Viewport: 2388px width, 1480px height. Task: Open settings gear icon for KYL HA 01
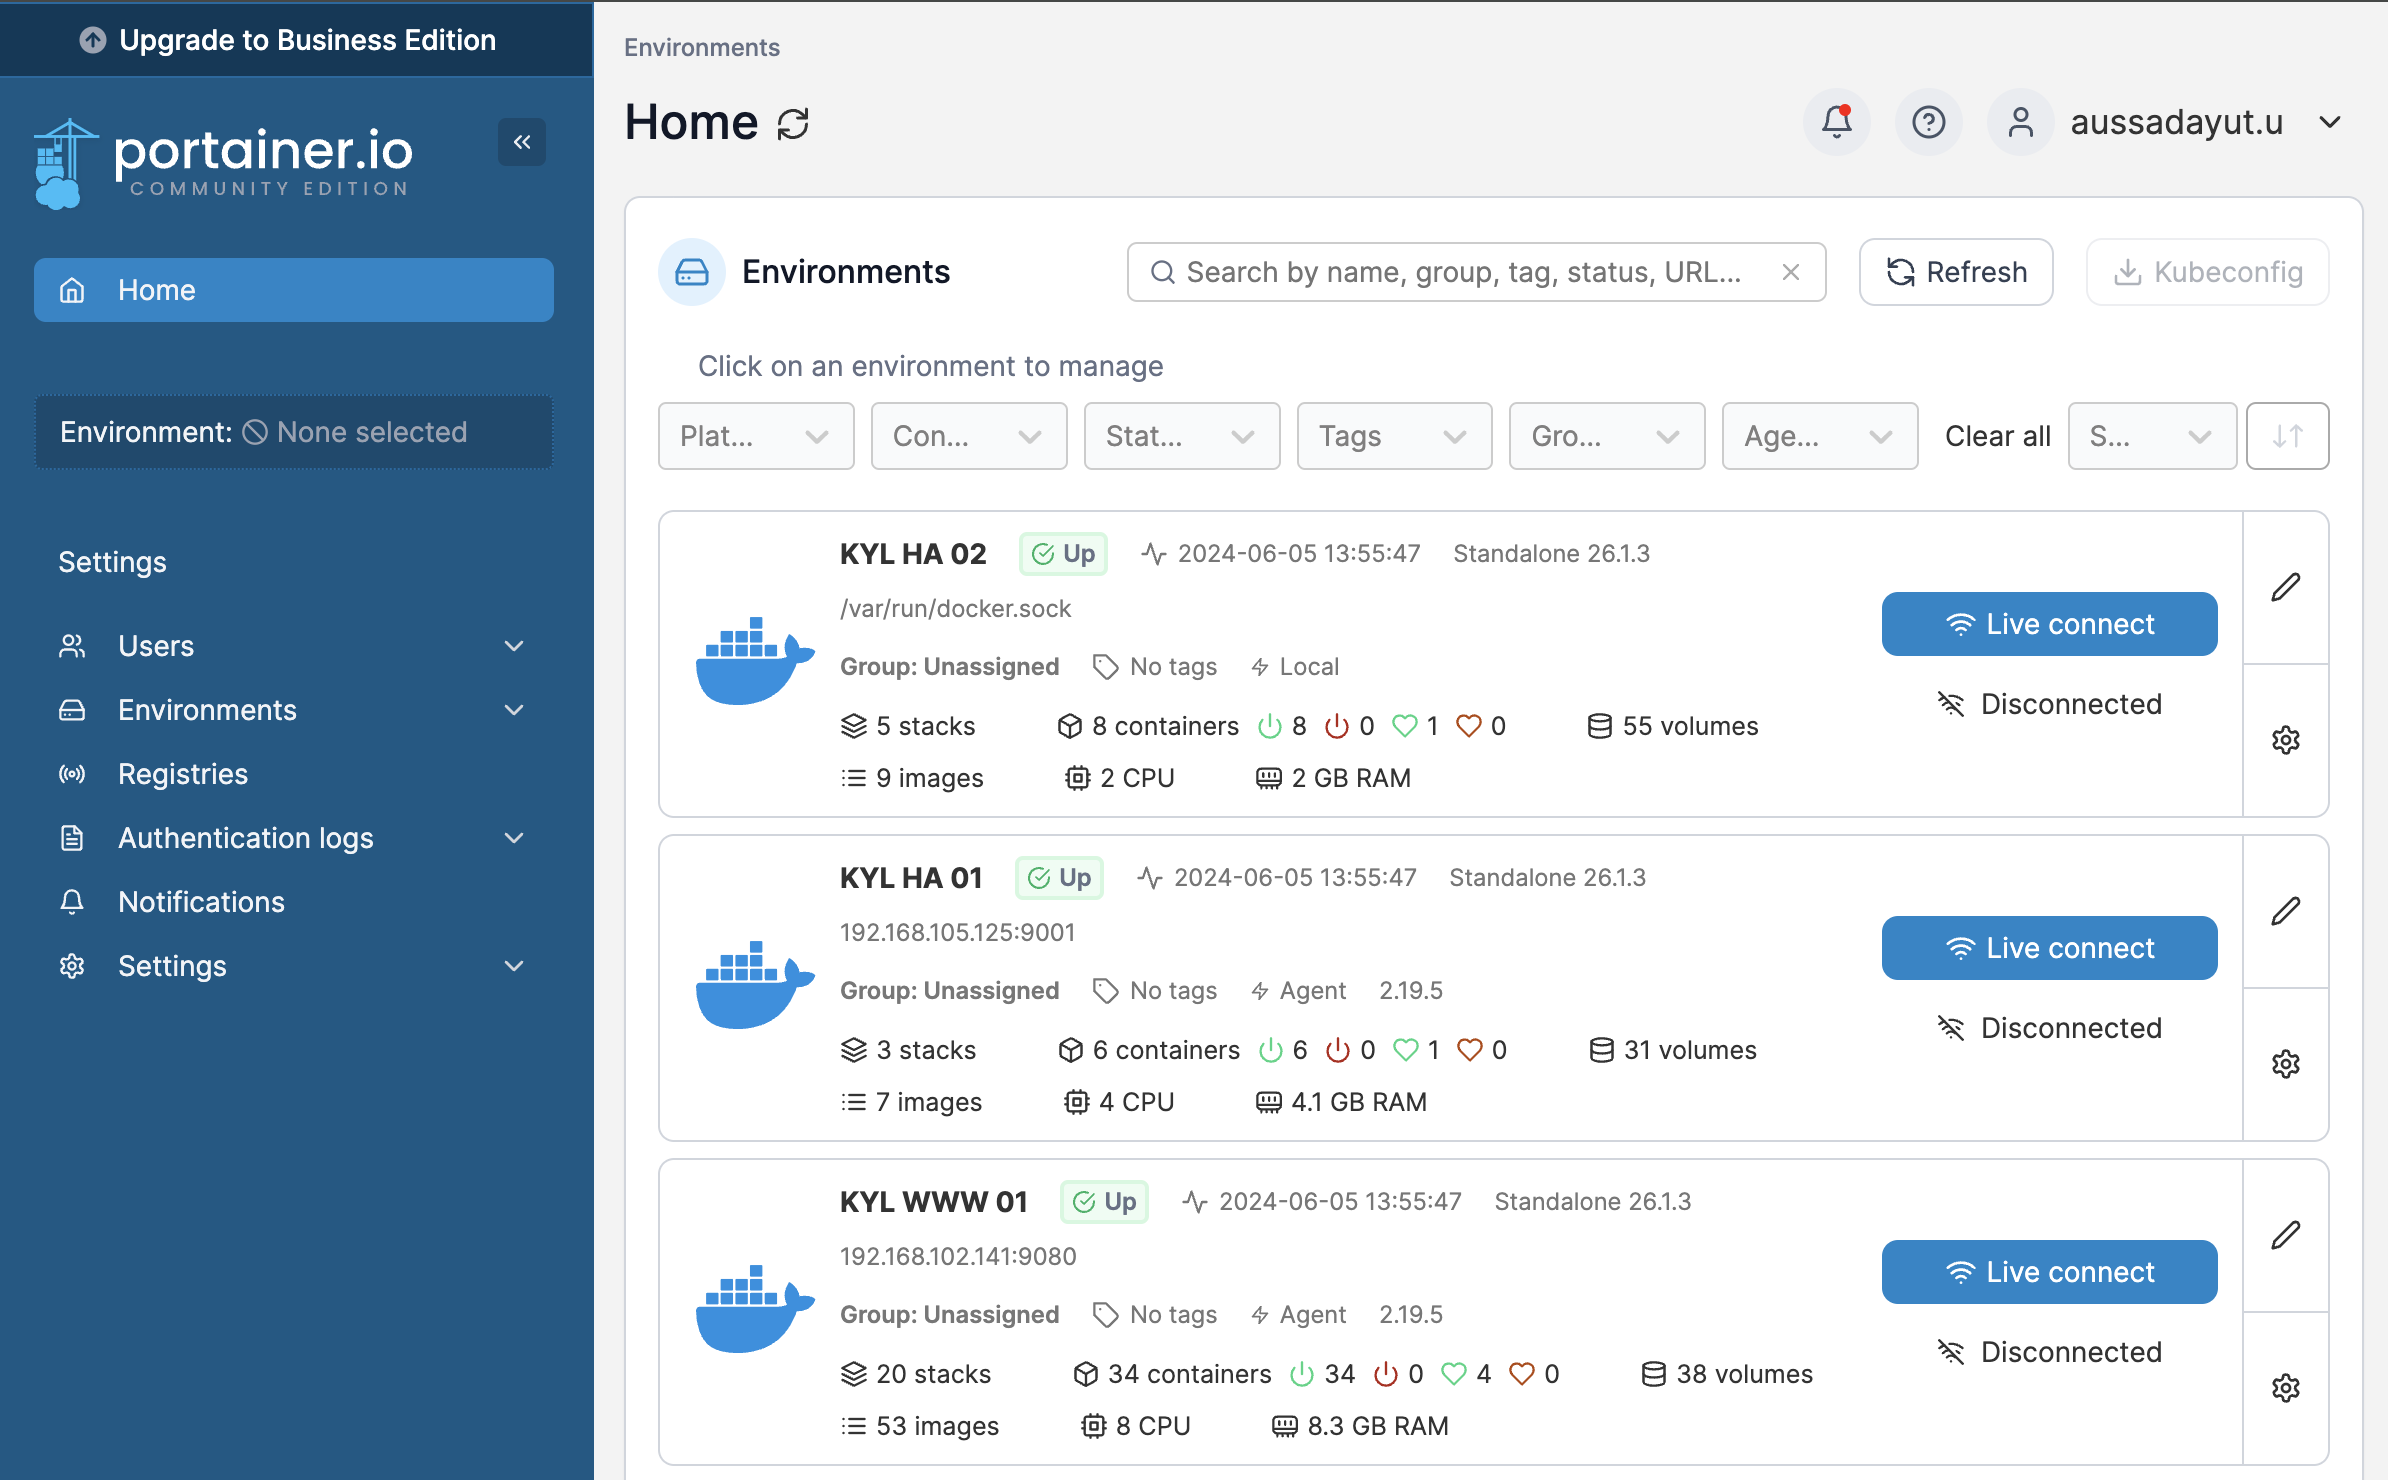2286,1064
